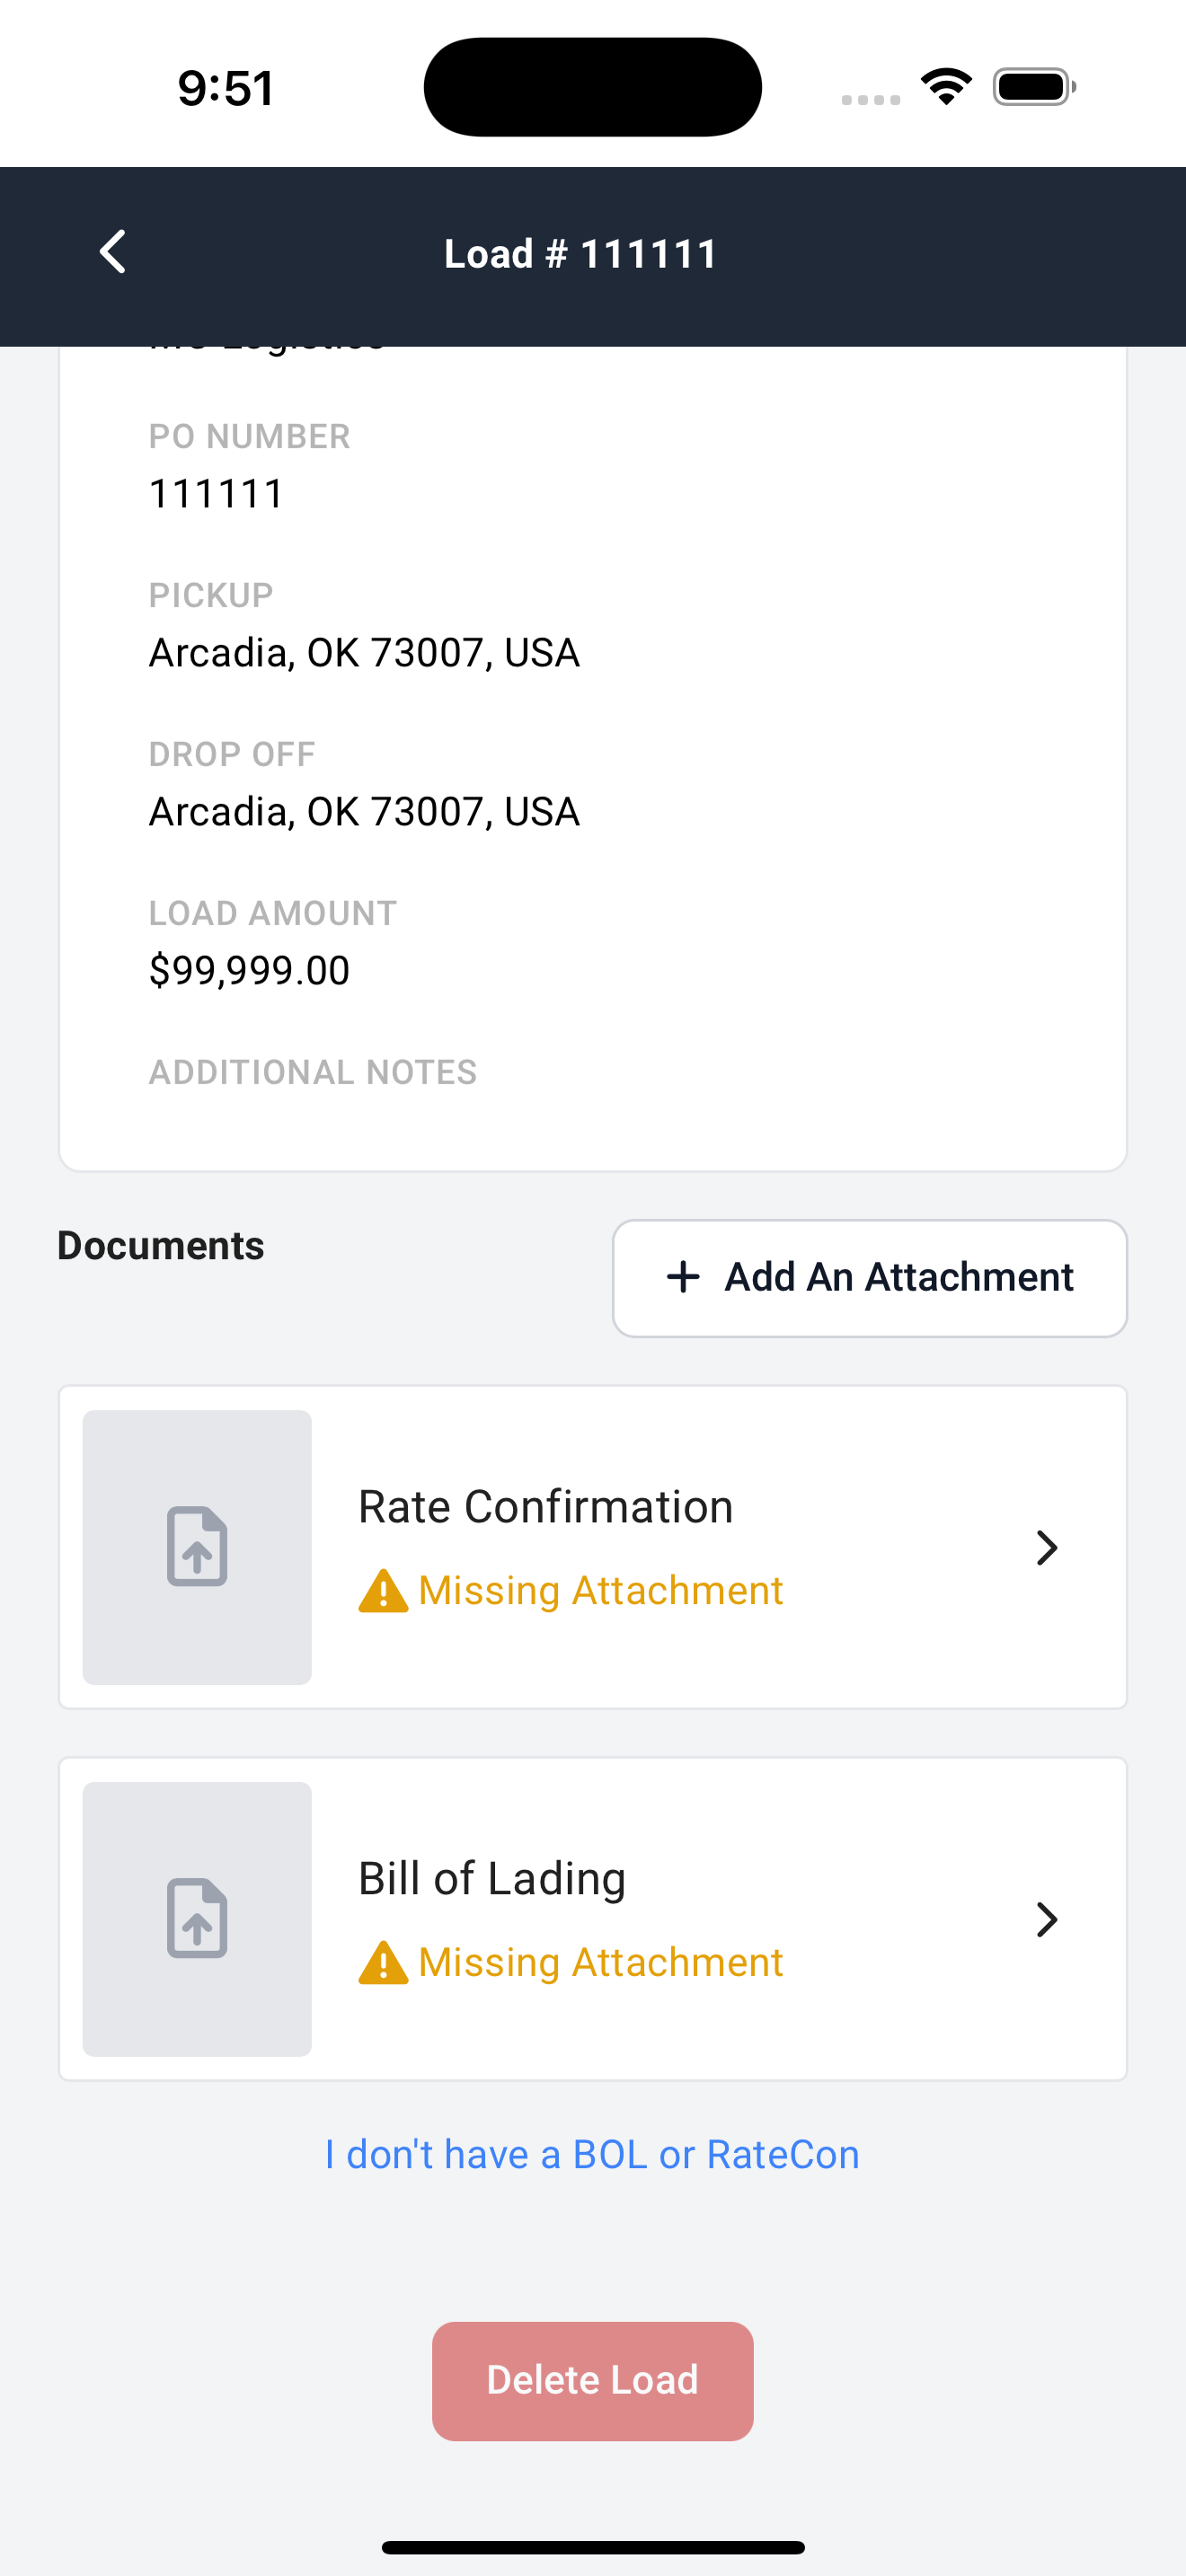
Task: Tap the back arrow in header
Action: point(113,252)
